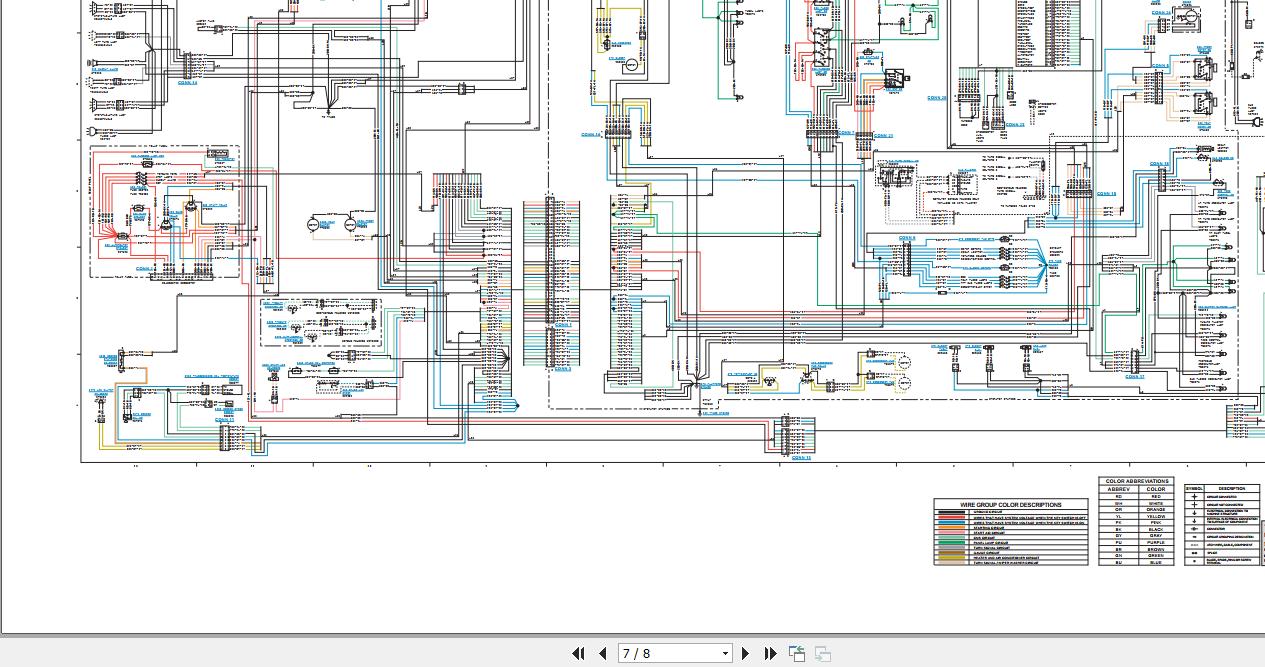Click the CONN 15 link at diagram bottom

click(x=801, y=458)
